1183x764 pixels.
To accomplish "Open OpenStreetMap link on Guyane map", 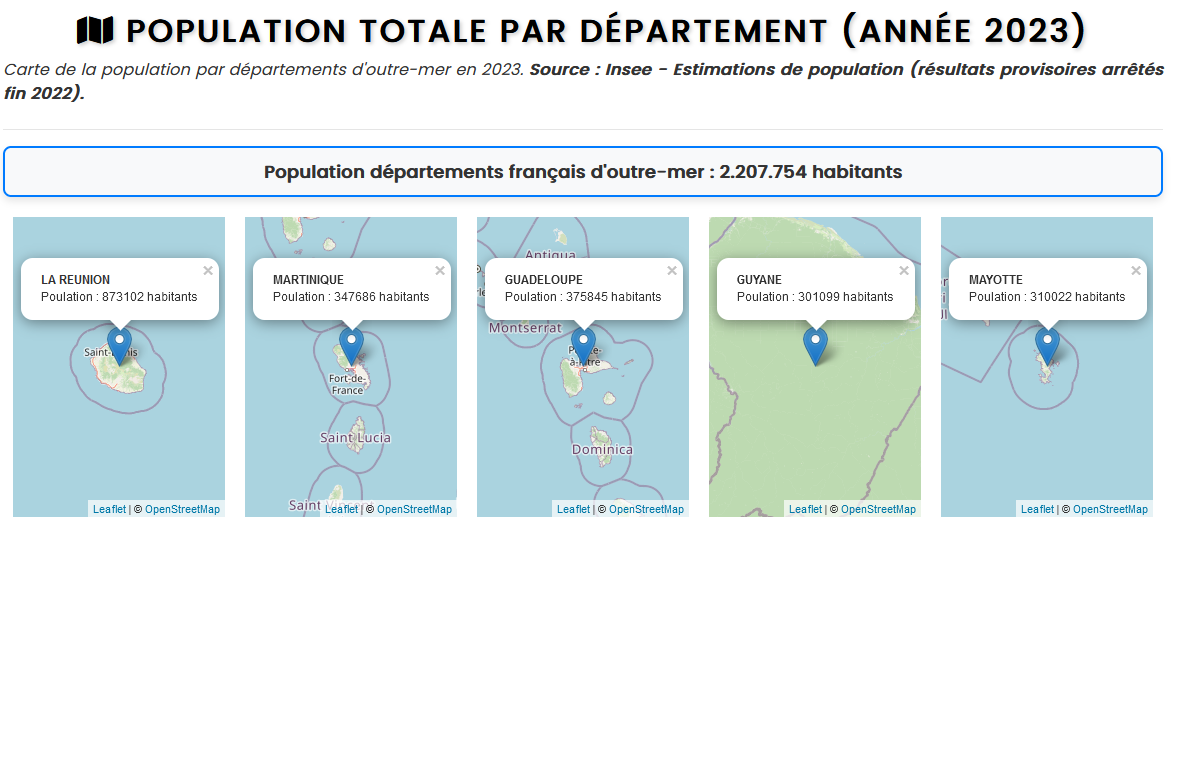I will (x=878, y=510).
